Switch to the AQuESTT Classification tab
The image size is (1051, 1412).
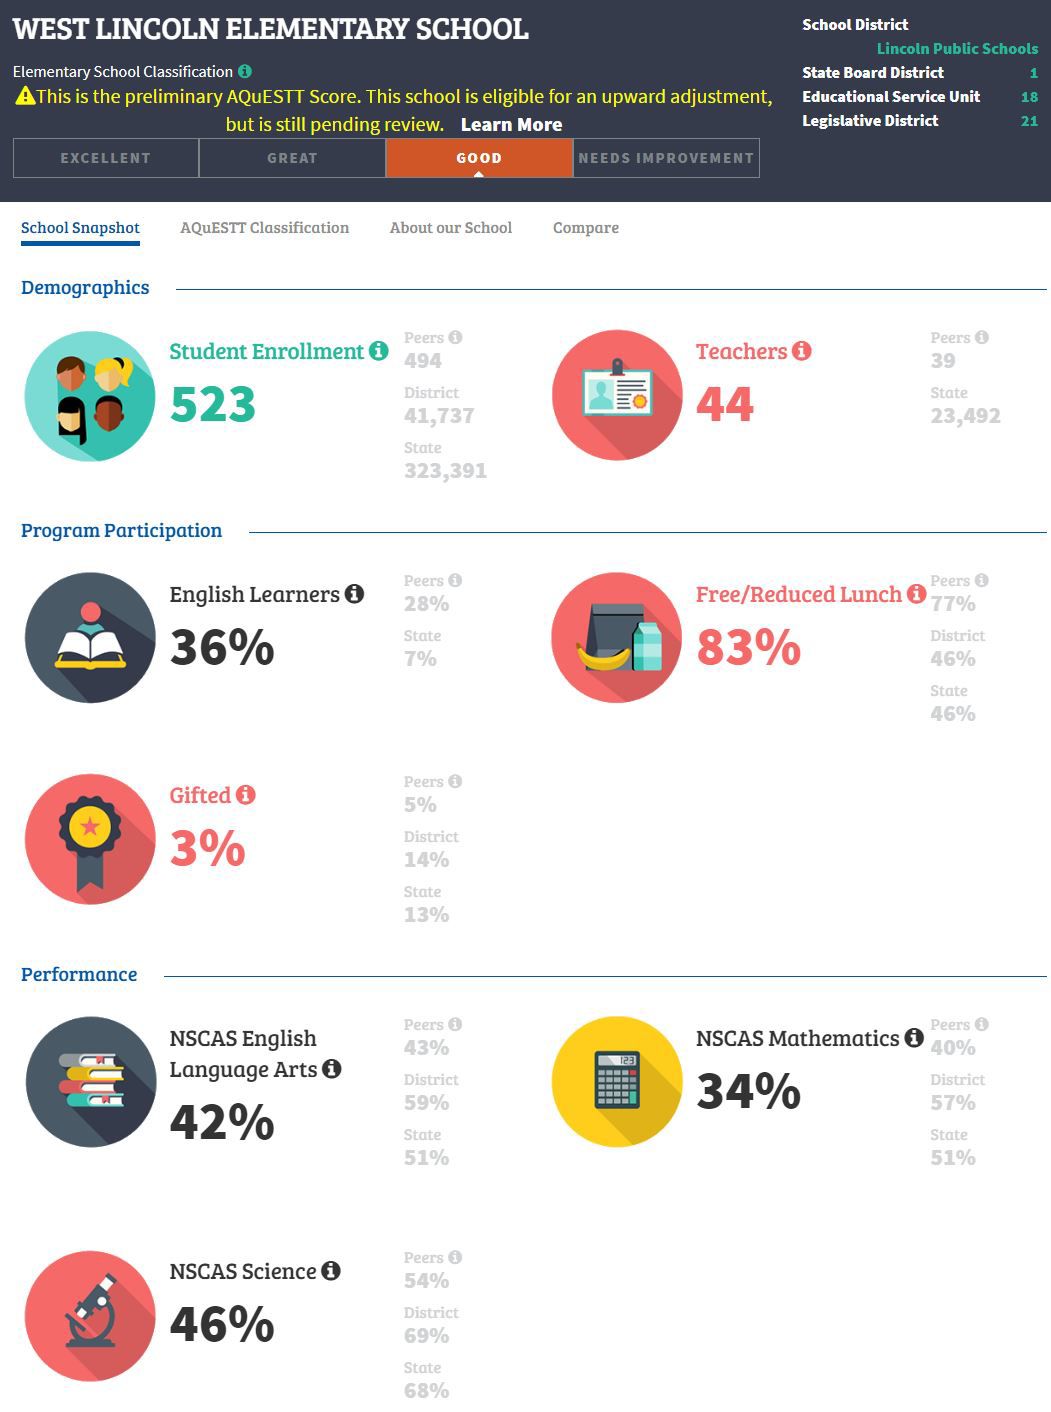tap(265, 228)
